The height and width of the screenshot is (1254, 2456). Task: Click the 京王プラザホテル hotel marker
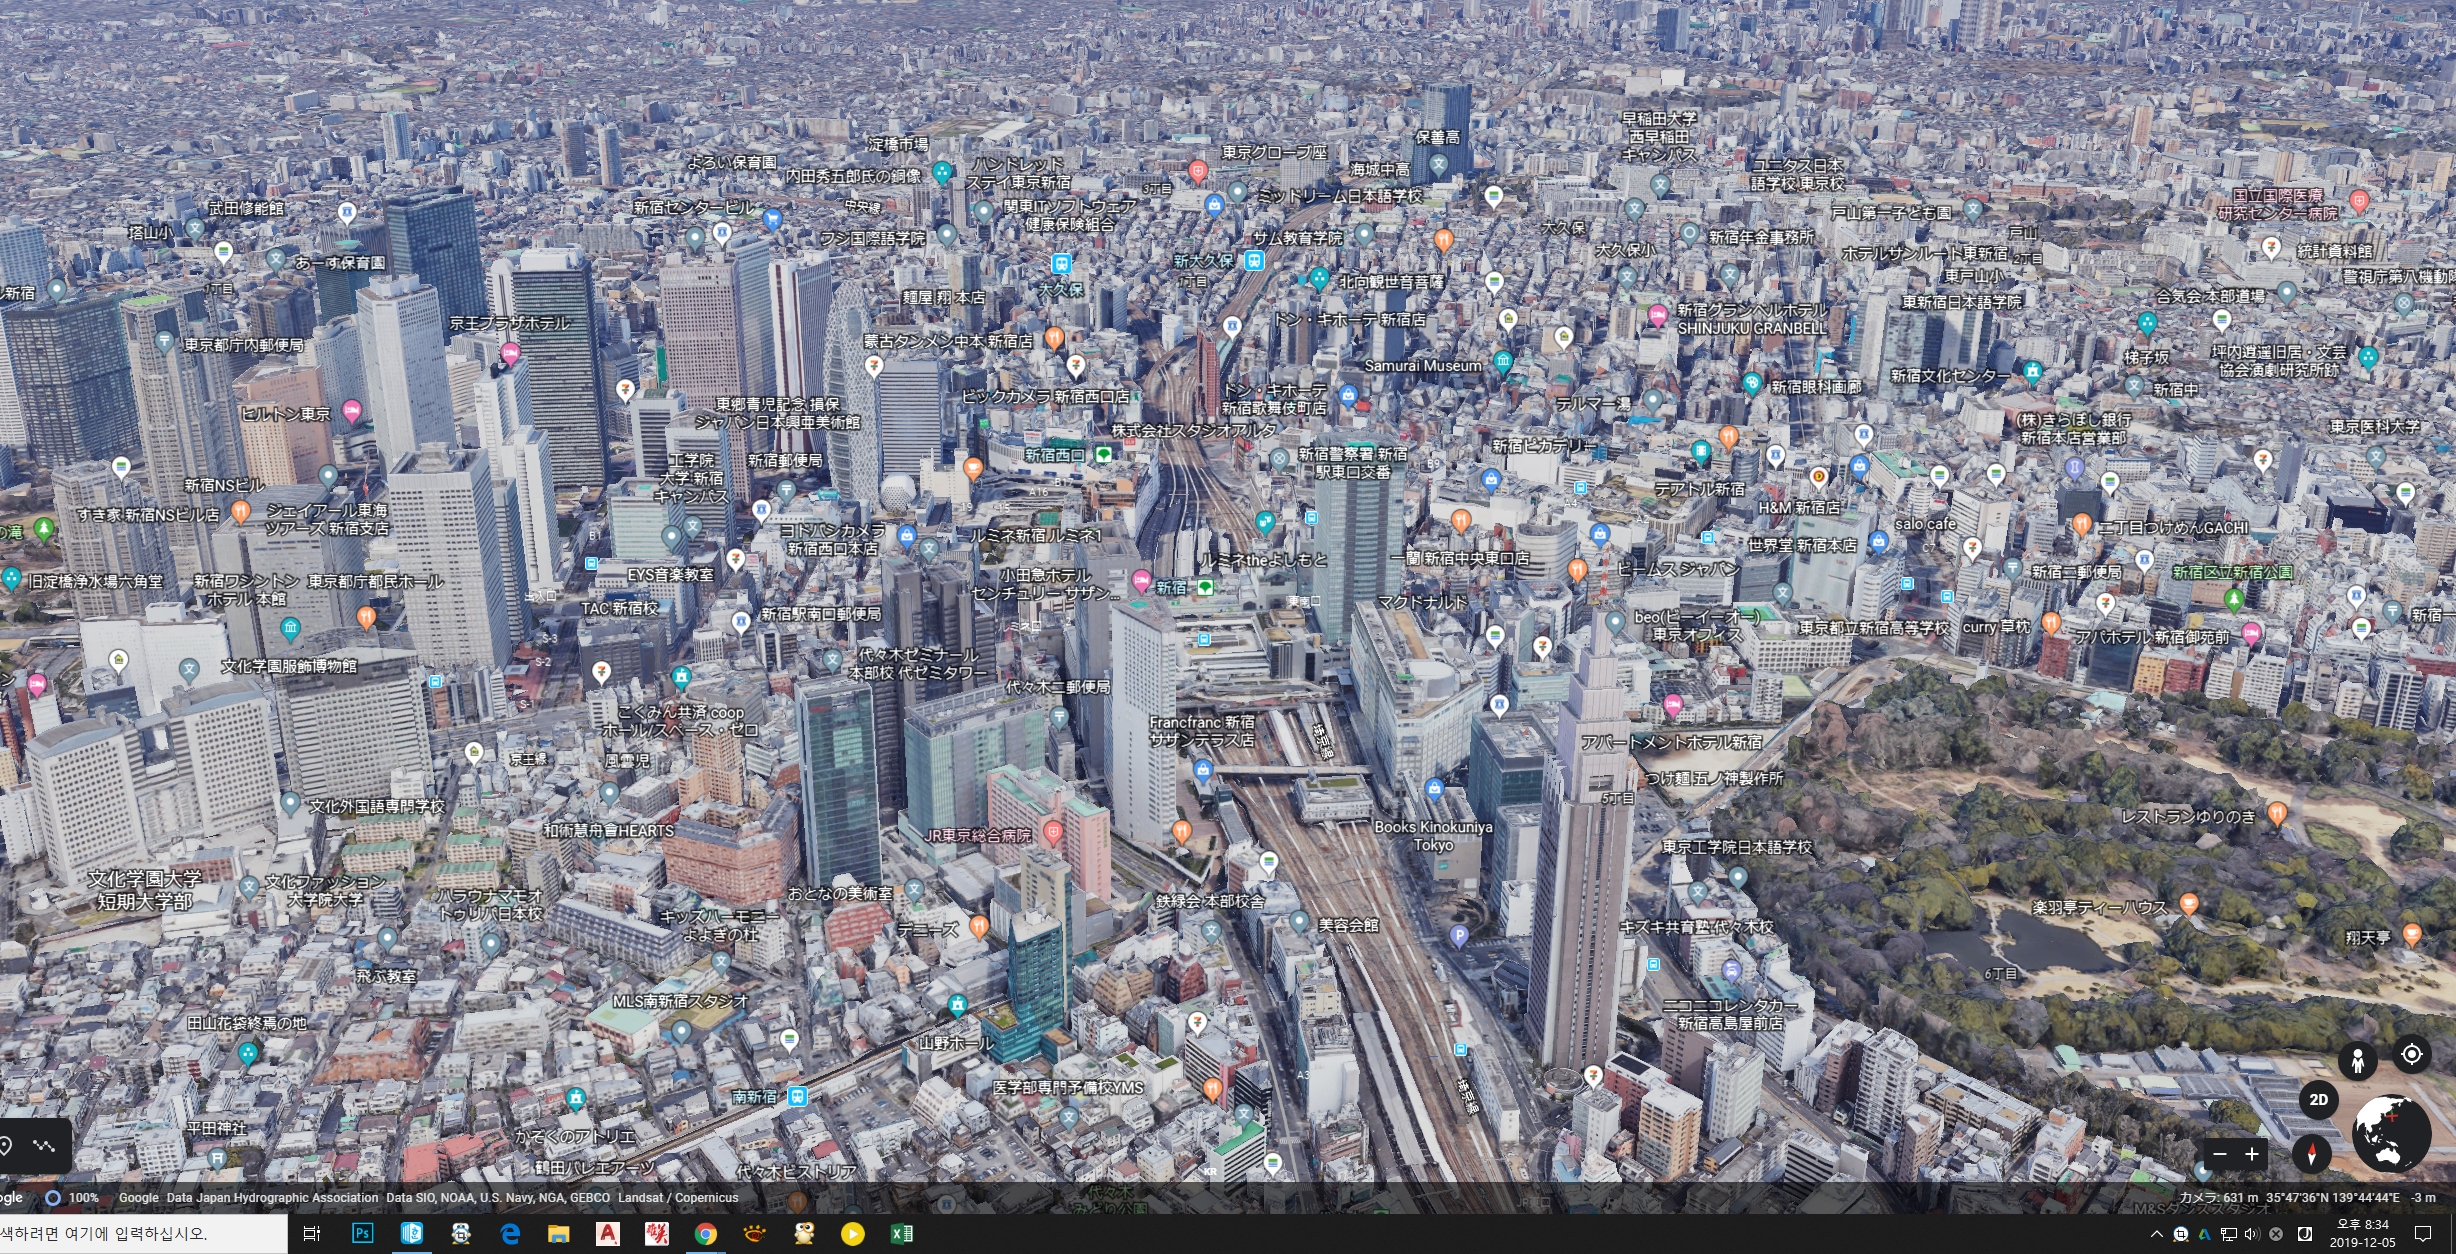510,352
